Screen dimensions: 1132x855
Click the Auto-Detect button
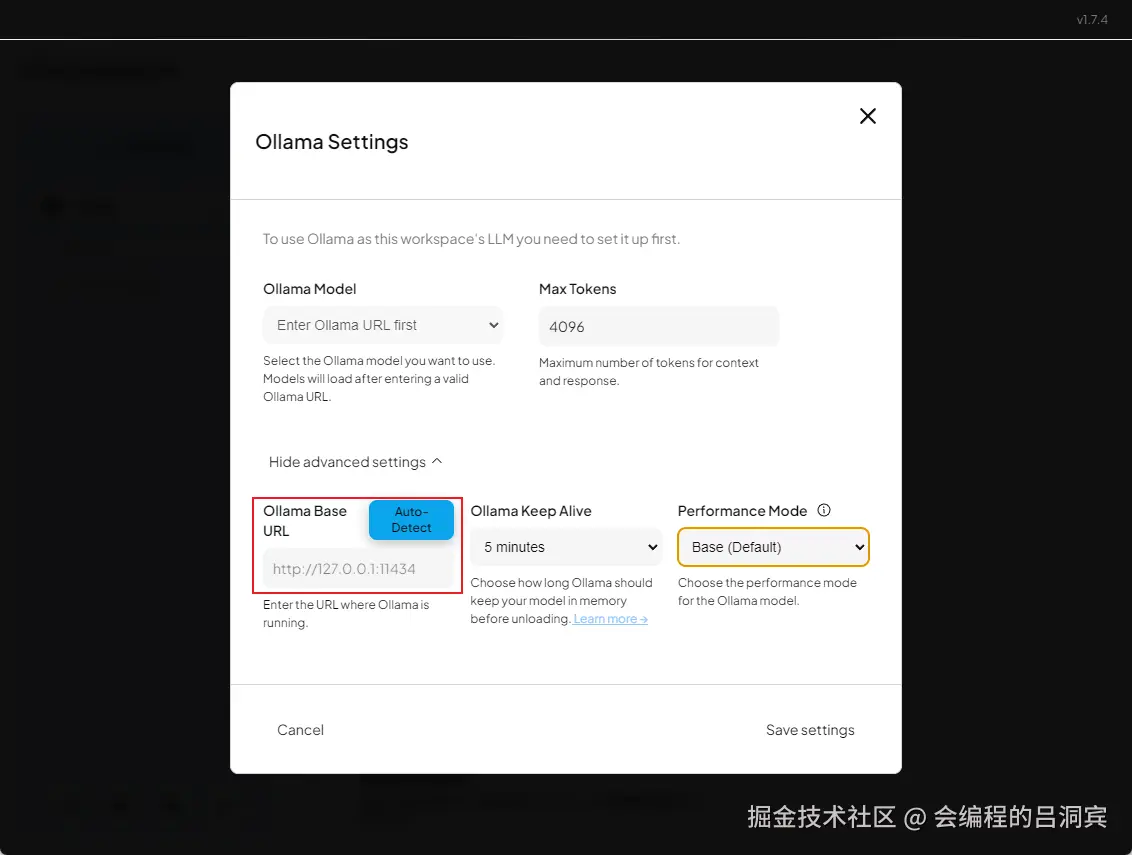click(412, 520)
